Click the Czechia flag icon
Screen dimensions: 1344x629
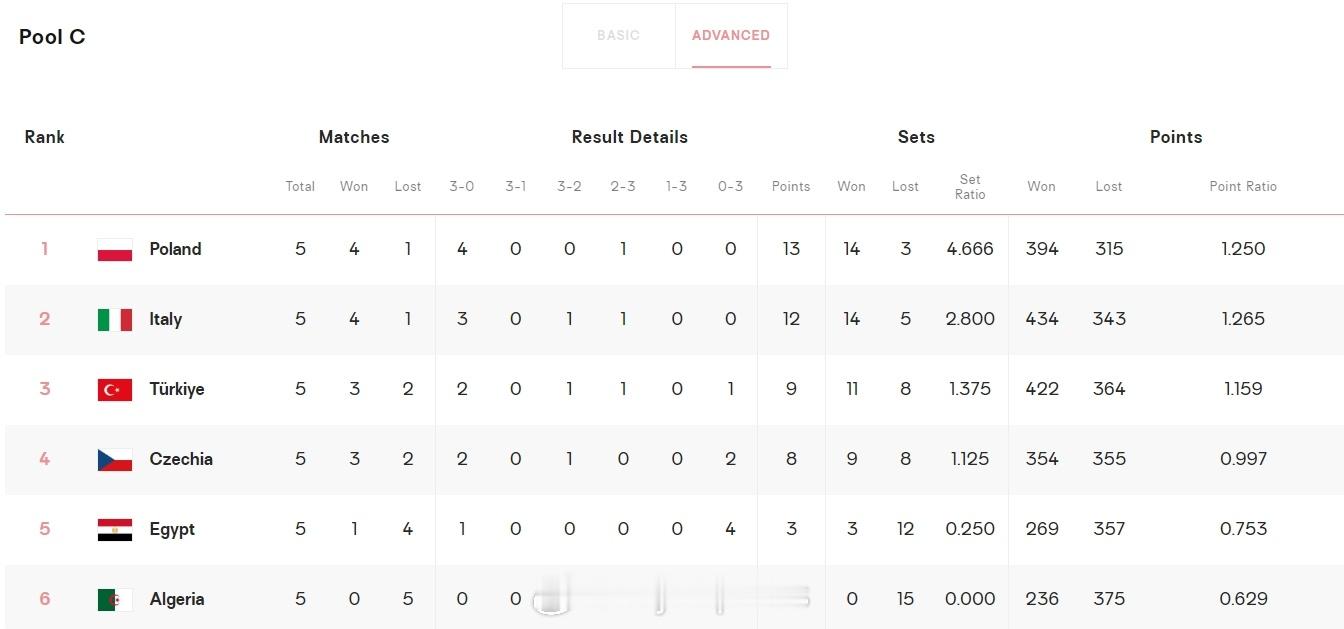click(x=115, y=460)
